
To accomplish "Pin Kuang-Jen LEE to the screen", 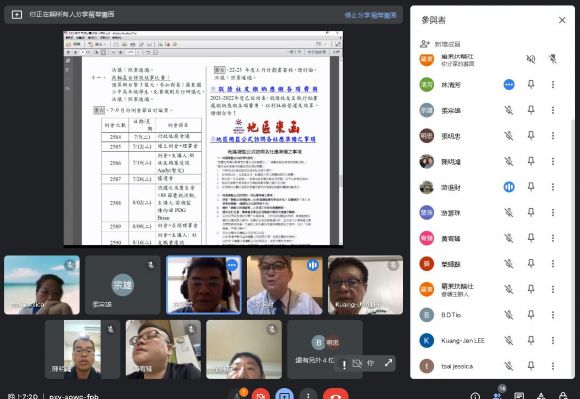I will [x=531, y=340].
